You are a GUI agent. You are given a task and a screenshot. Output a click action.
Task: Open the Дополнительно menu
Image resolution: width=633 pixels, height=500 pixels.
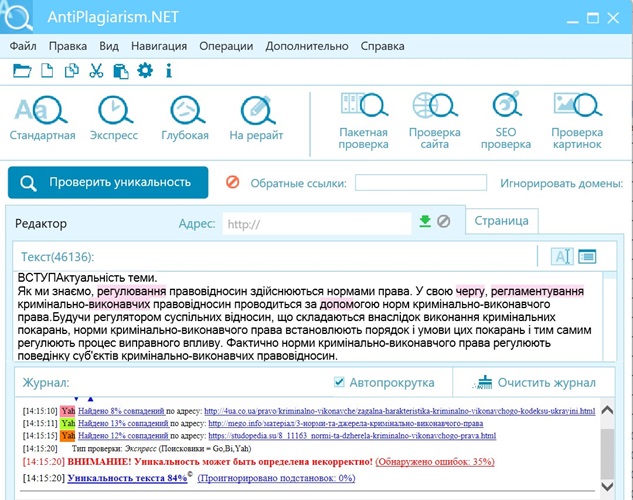point(307,46)
